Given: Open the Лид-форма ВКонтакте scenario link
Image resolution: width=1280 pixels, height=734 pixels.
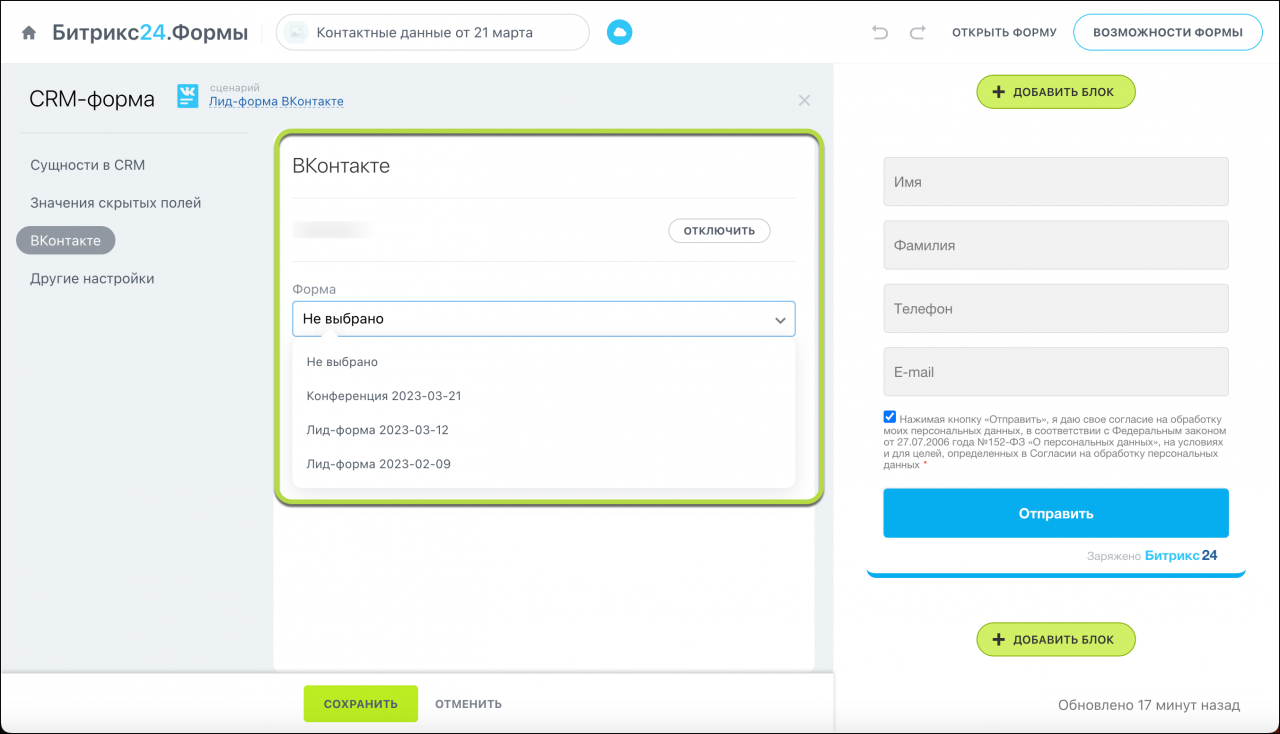Looking at the screenshot, I should [276, 102].
